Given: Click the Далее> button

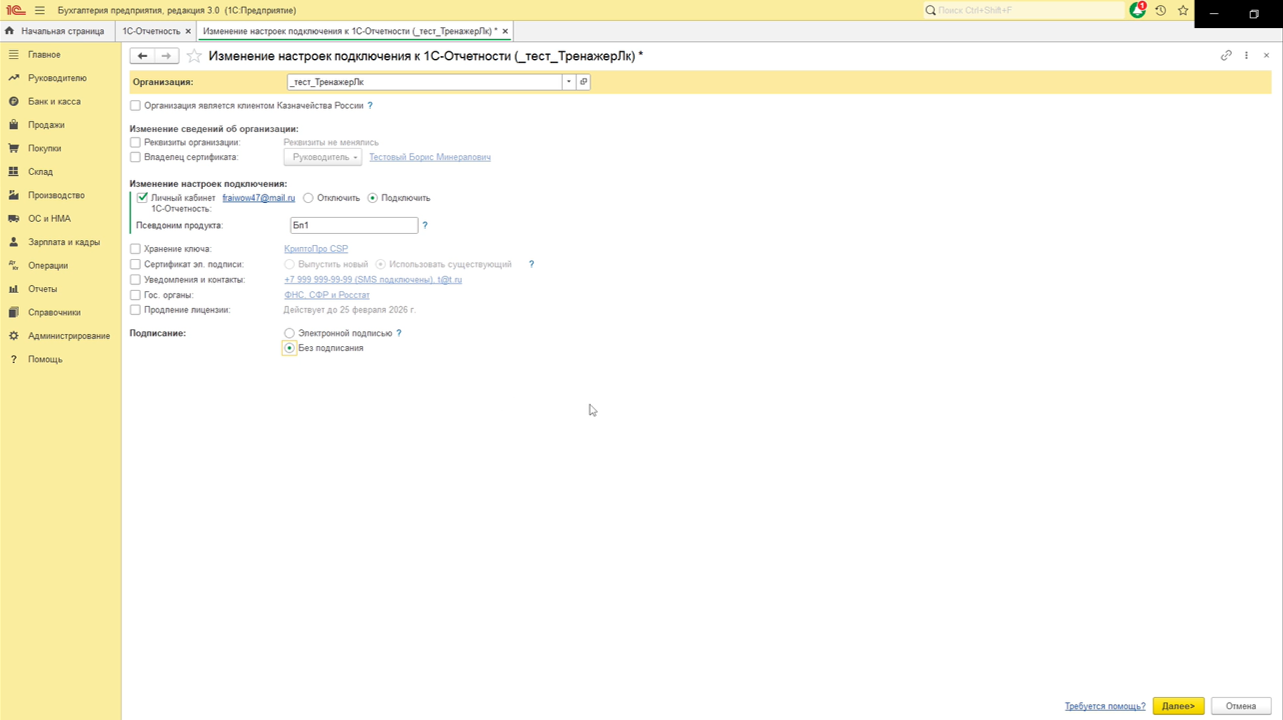Looking at the screenshot, I should (x=1178, y=706).
